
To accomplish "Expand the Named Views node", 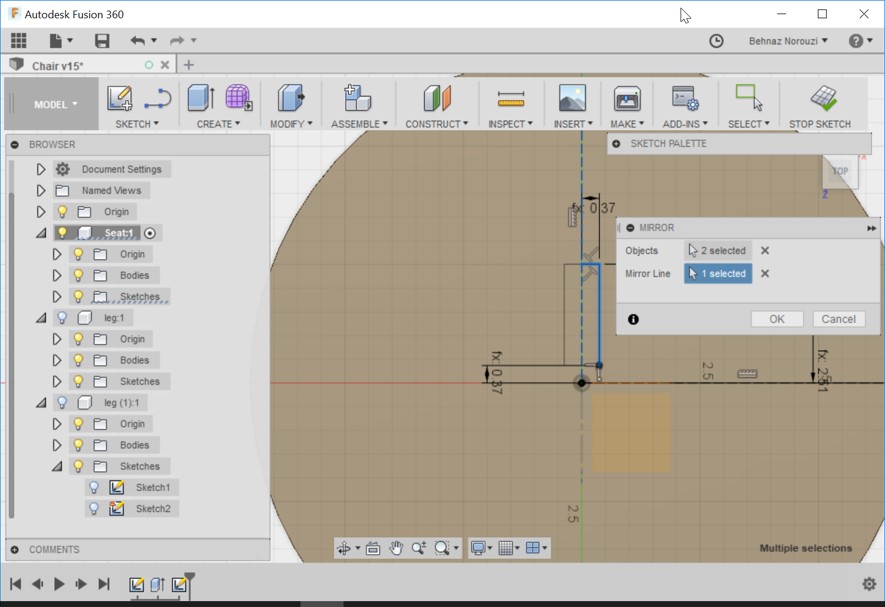I will [41, 190].
